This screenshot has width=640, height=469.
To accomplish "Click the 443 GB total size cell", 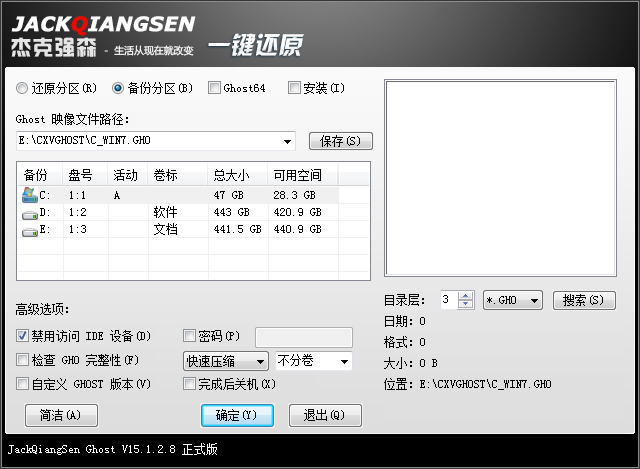I will 231,212.
